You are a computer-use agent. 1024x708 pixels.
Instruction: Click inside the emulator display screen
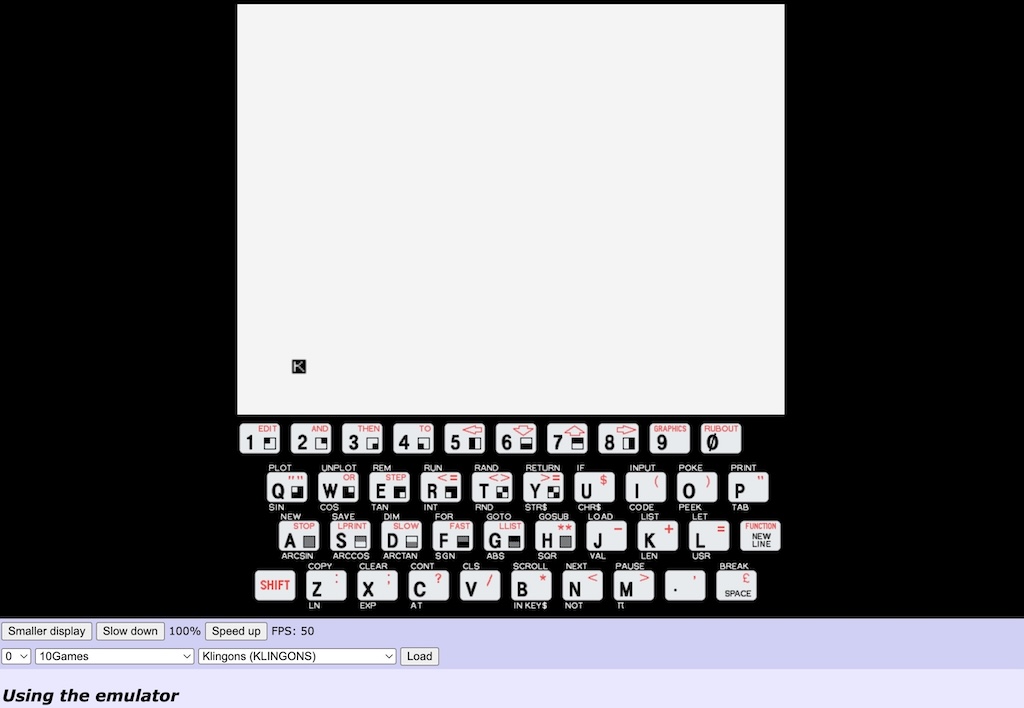[x=510, y=208]
